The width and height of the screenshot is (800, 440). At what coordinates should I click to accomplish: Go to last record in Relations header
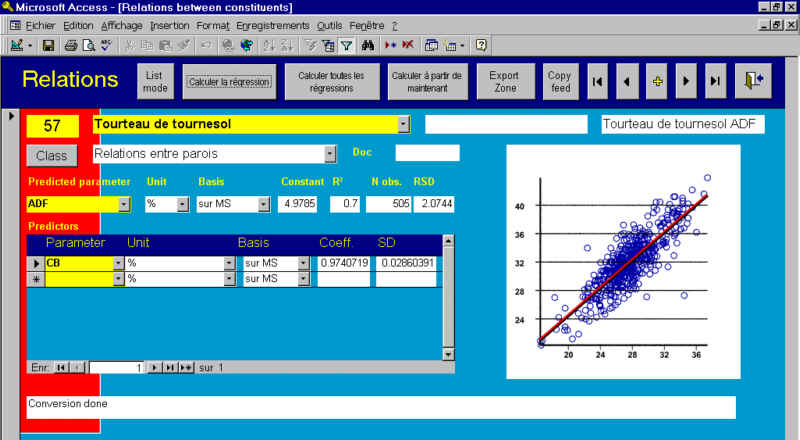(x=715, y=81)
